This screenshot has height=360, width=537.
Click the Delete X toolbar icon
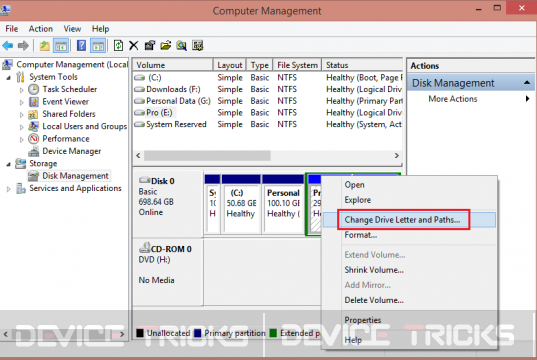134,45
